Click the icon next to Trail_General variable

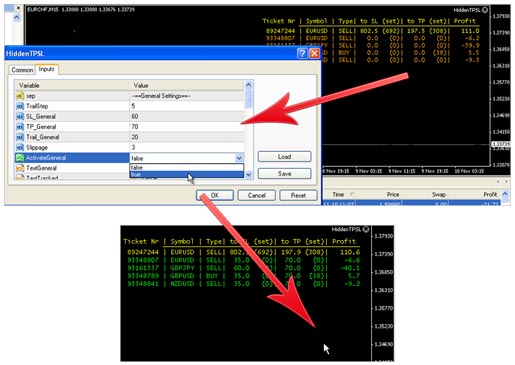tap(20, 137)
